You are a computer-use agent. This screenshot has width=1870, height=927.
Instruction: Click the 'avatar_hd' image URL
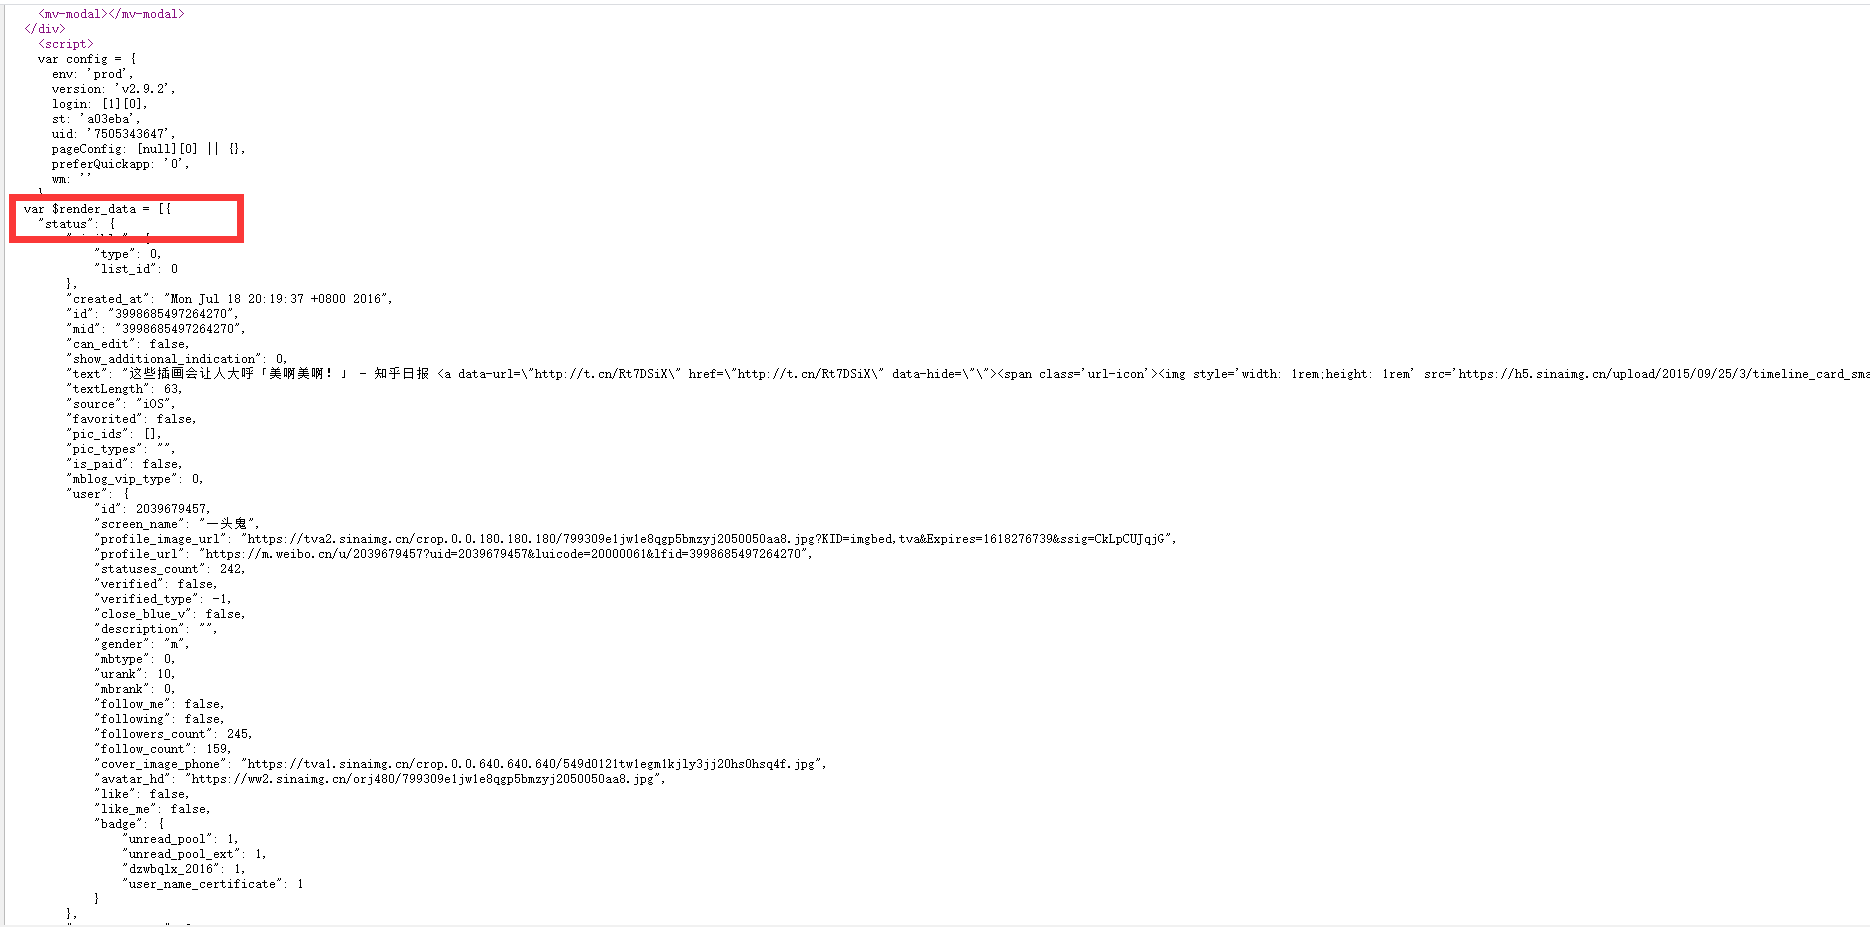pyautogui.click(x=425, y=779)
